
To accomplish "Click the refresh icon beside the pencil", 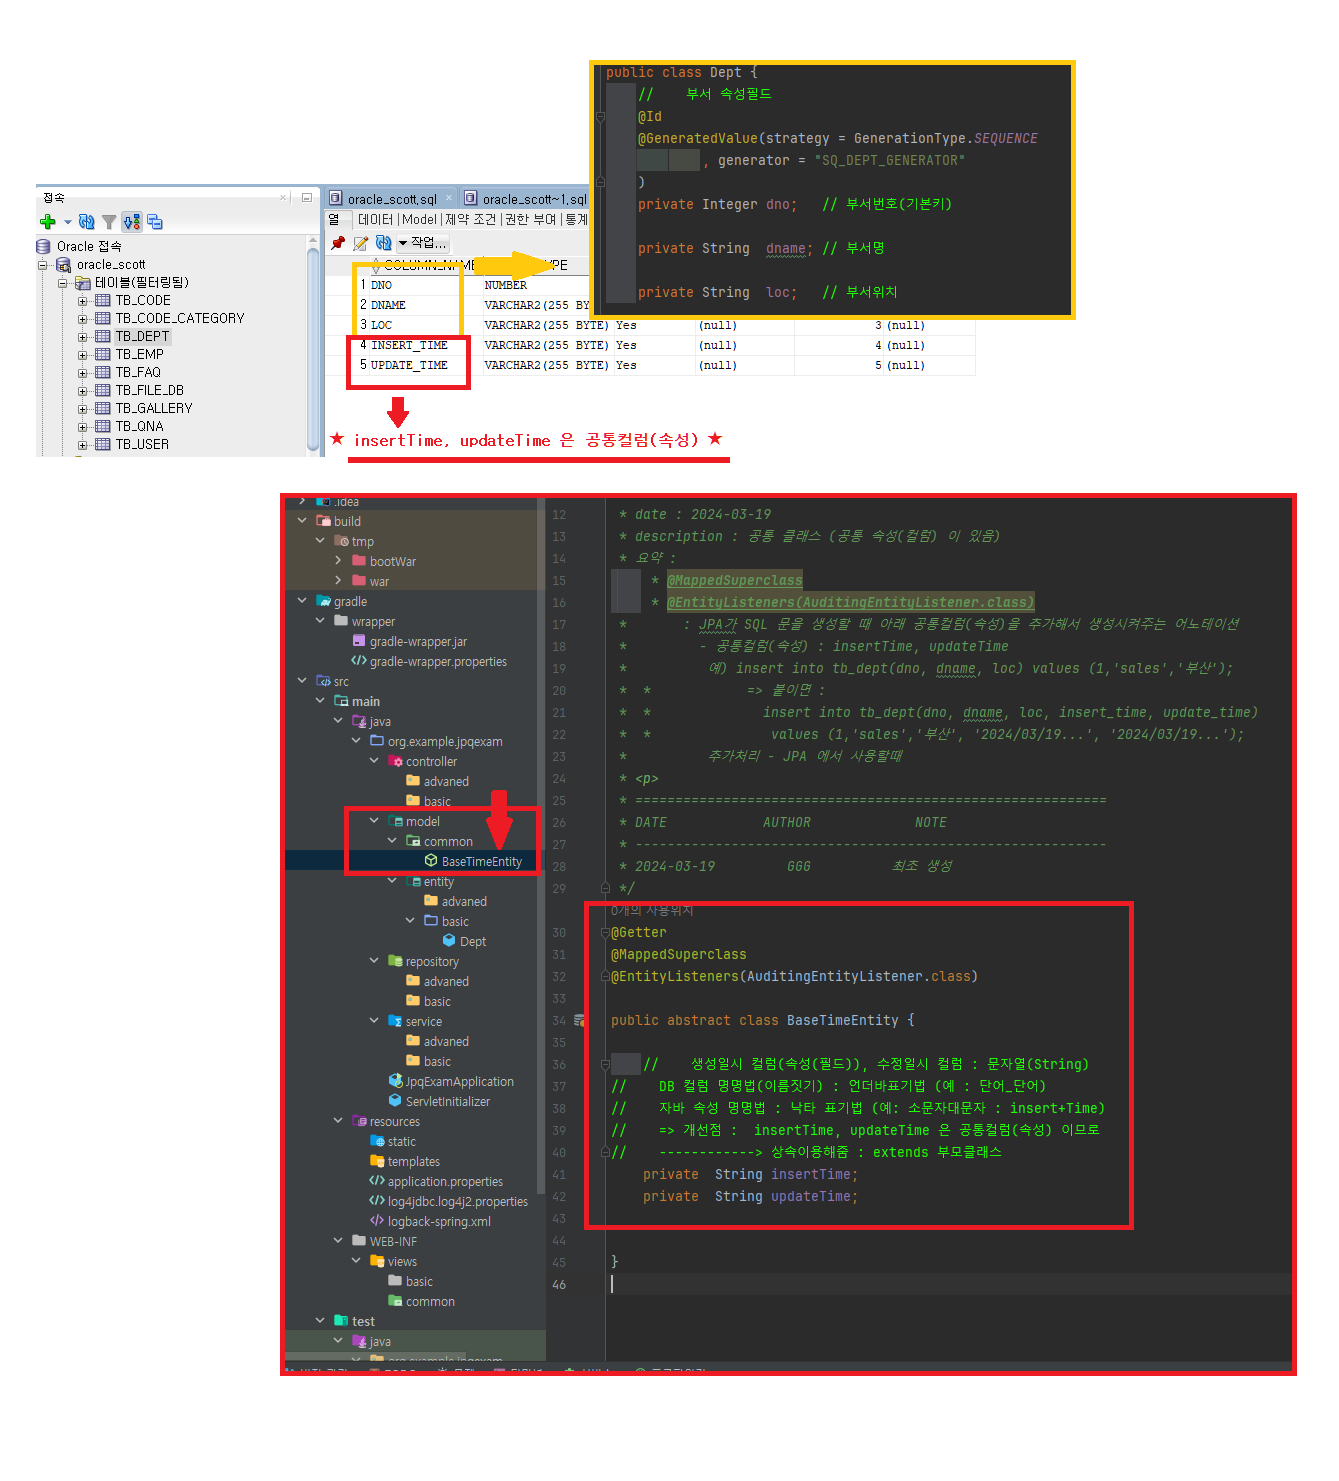I will tap(383, 243).
